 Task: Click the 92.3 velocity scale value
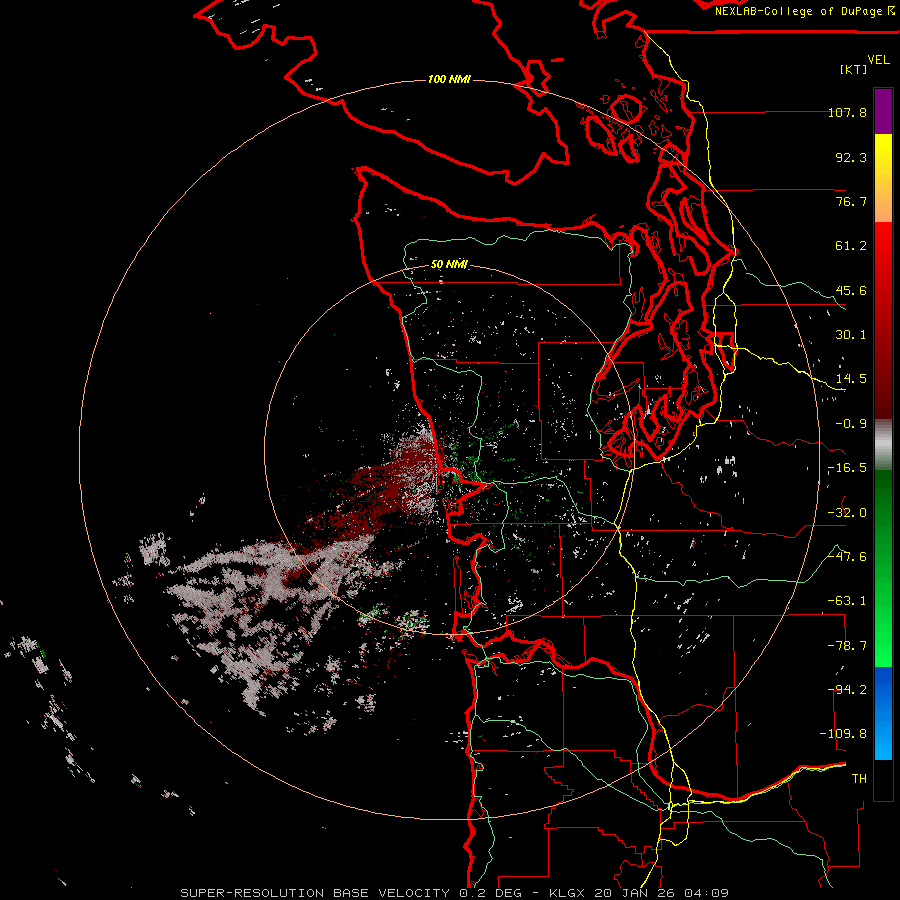click(x=851, y=157)
